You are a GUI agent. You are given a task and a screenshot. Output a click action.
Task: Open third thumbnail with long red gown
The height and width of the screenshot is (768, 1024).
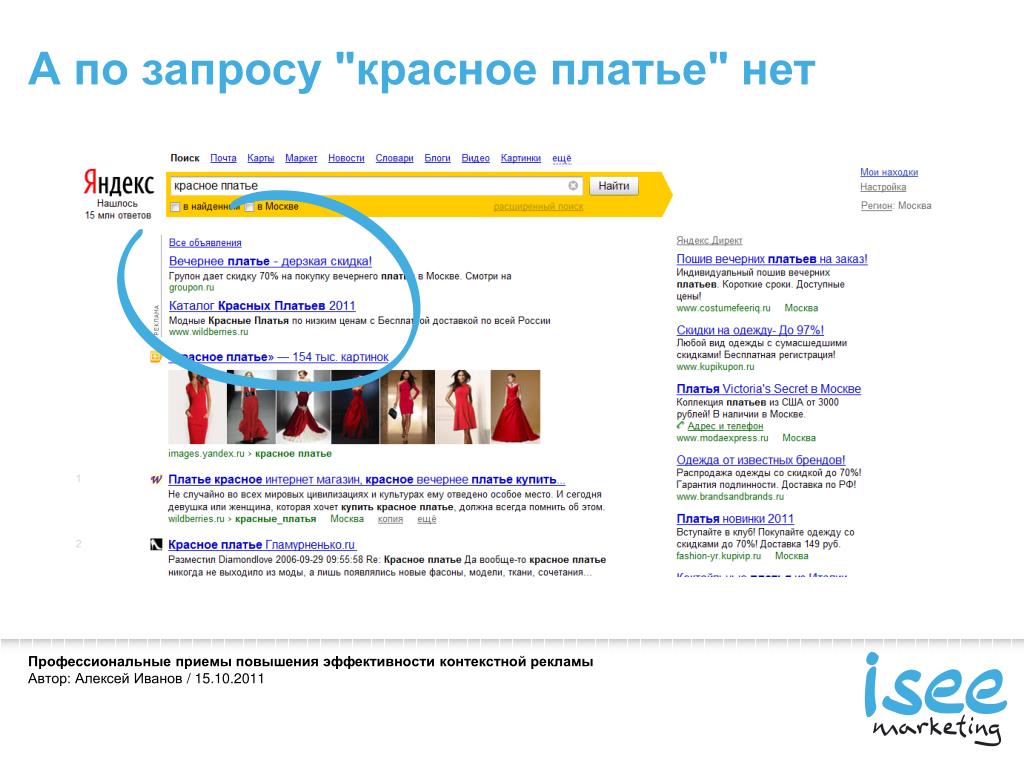[304, 408]
